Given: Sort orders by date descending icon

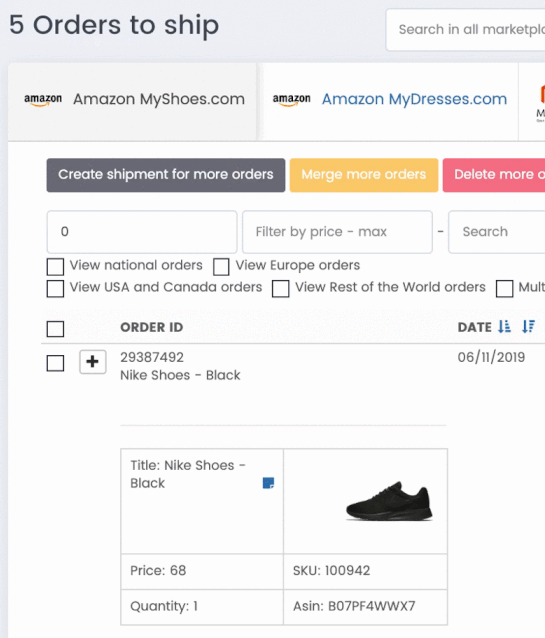Looking at the screenshot, I should pos(528,326).
